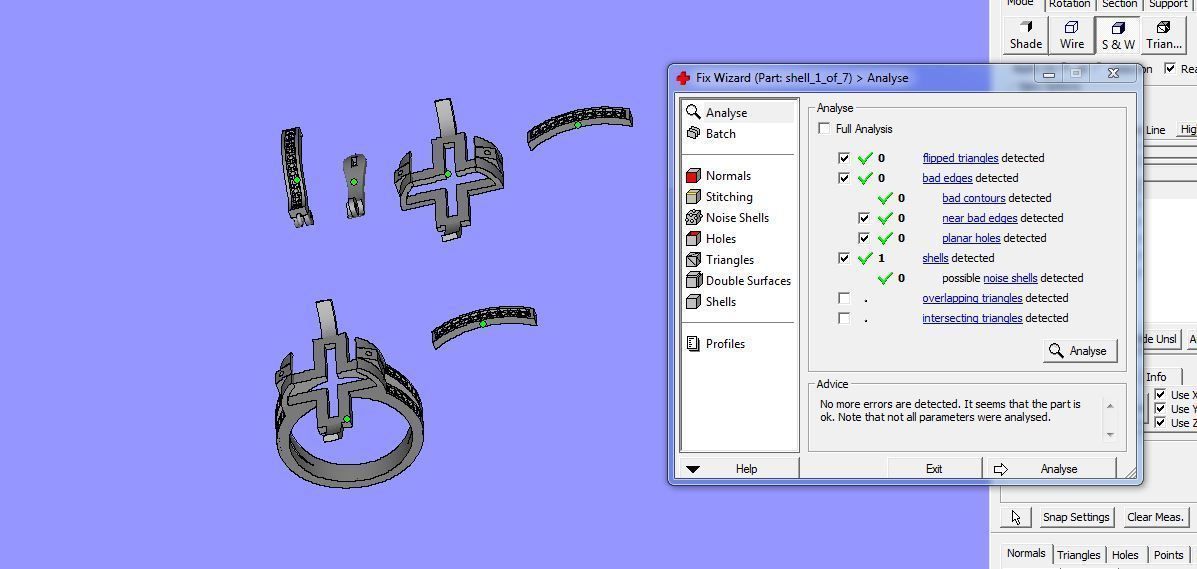The image size is (1197, 569).
Task: Follow the planar holes link
Action: pos(971,238)
